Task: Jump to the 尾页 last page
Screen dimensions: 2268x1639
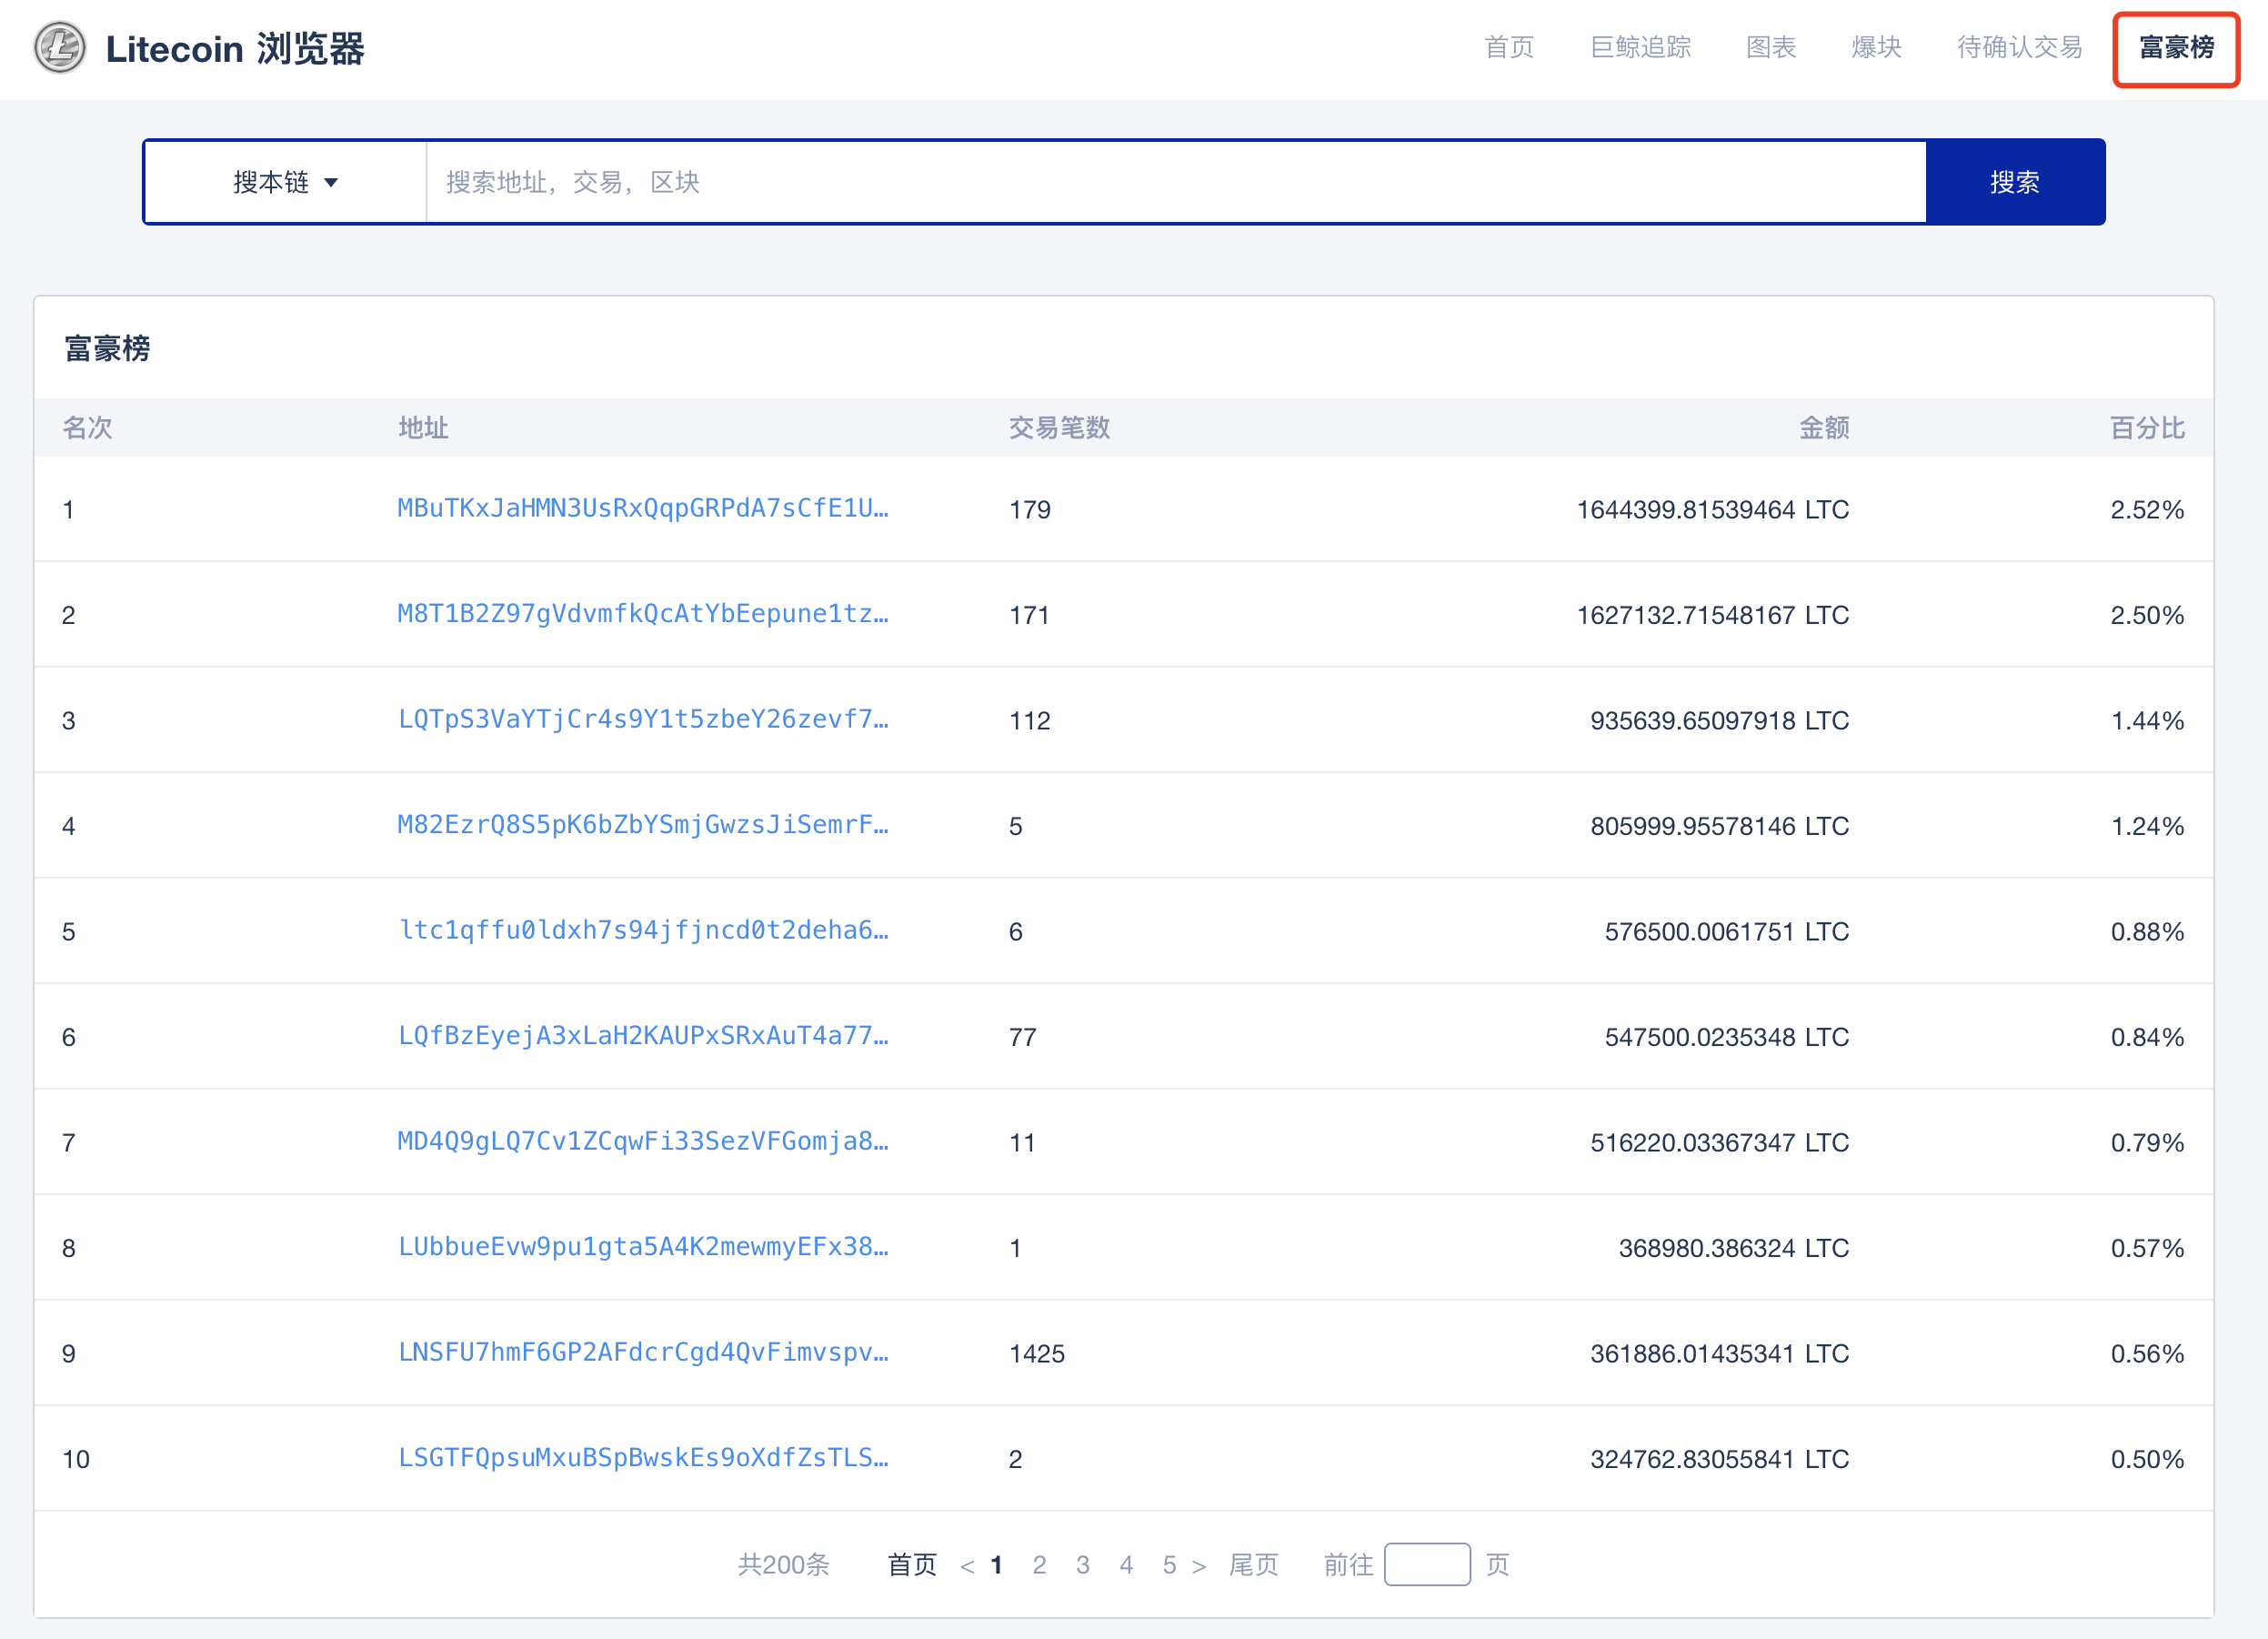Action: tap(1253, 1564)
